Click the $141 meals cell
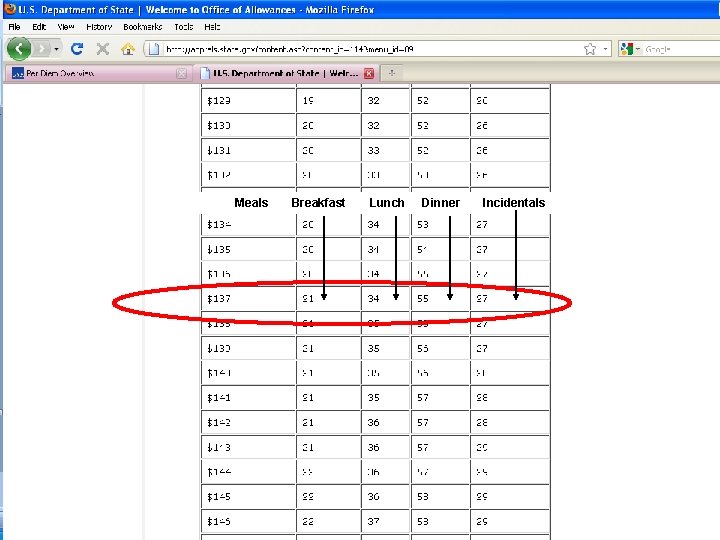720x540 pixels. pyautogui.click(x=248, y=398)
